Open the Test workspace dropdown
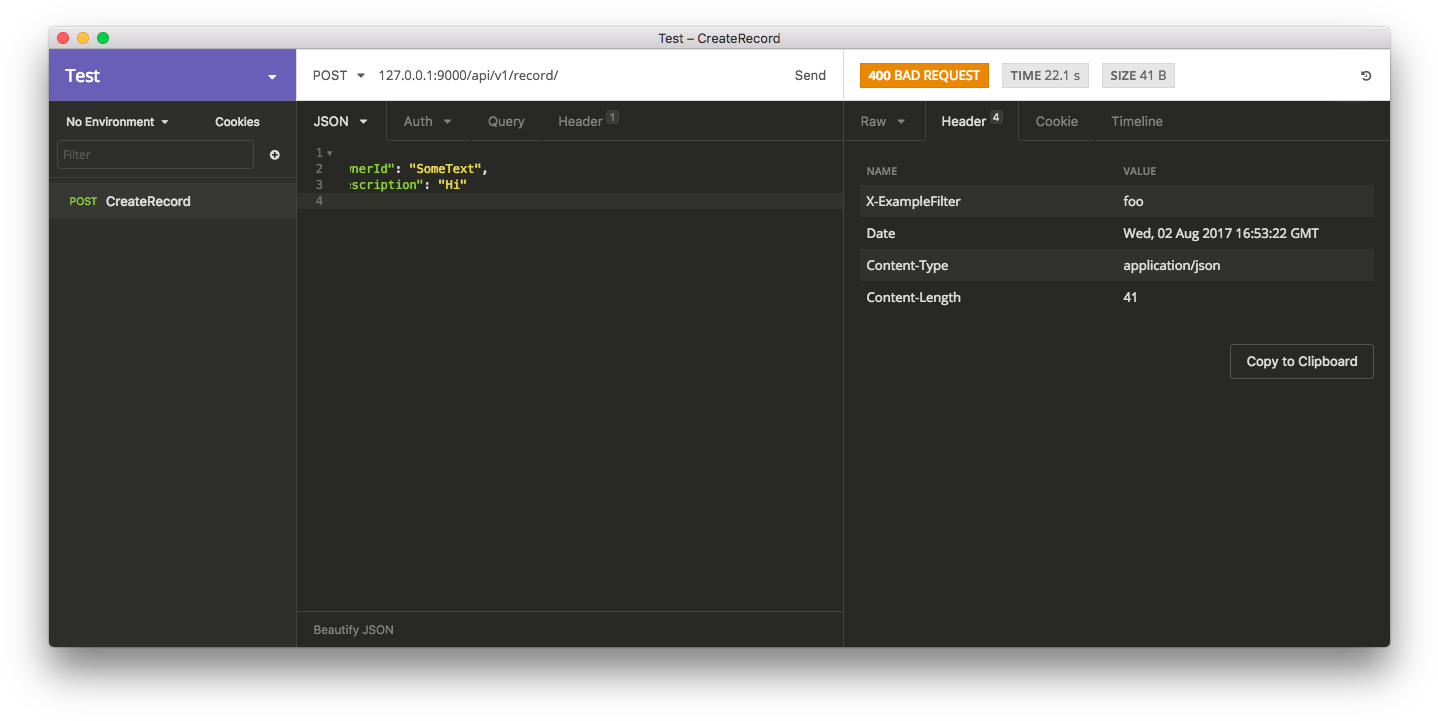This screenshot has height=721, width=1438. pyautogui.click(x=271, y=77)
